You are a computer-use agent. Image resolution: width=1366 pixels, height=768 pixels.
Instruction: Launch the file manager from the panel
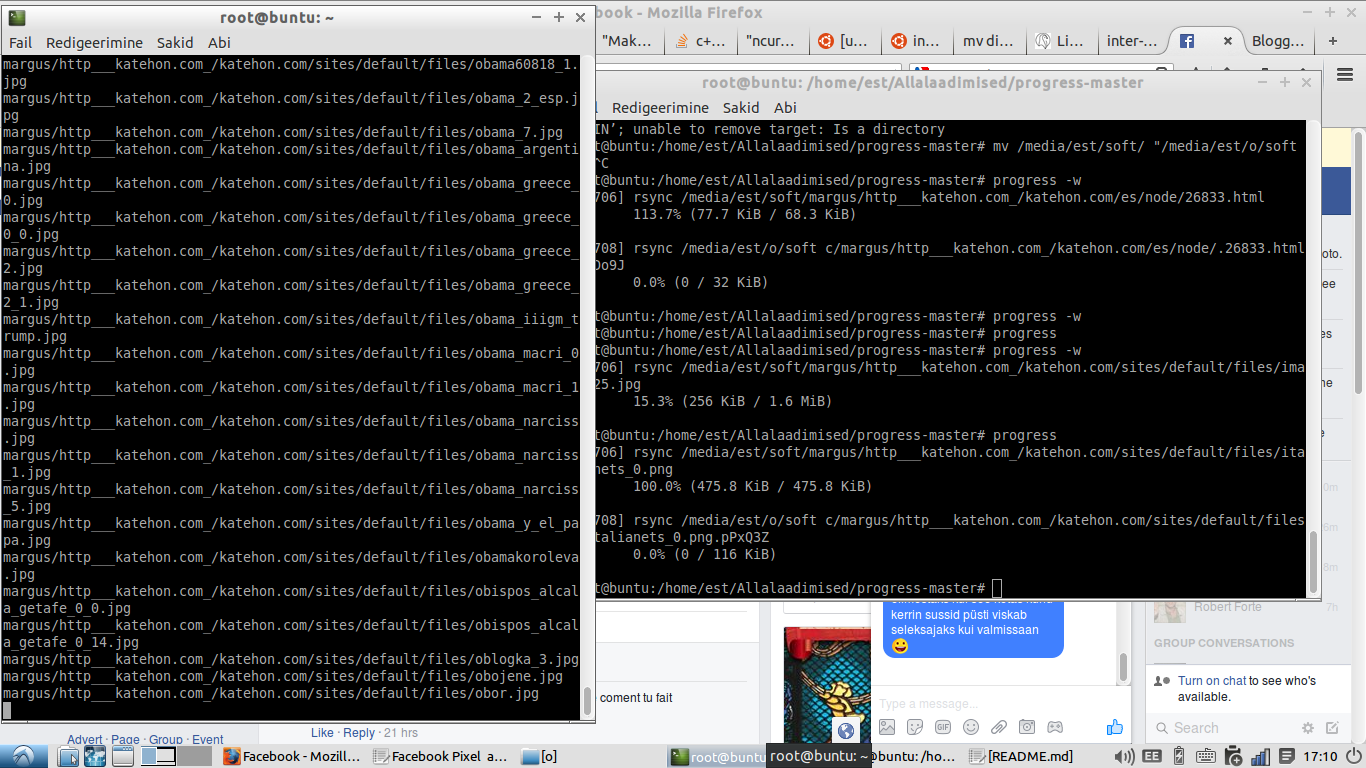68,756
